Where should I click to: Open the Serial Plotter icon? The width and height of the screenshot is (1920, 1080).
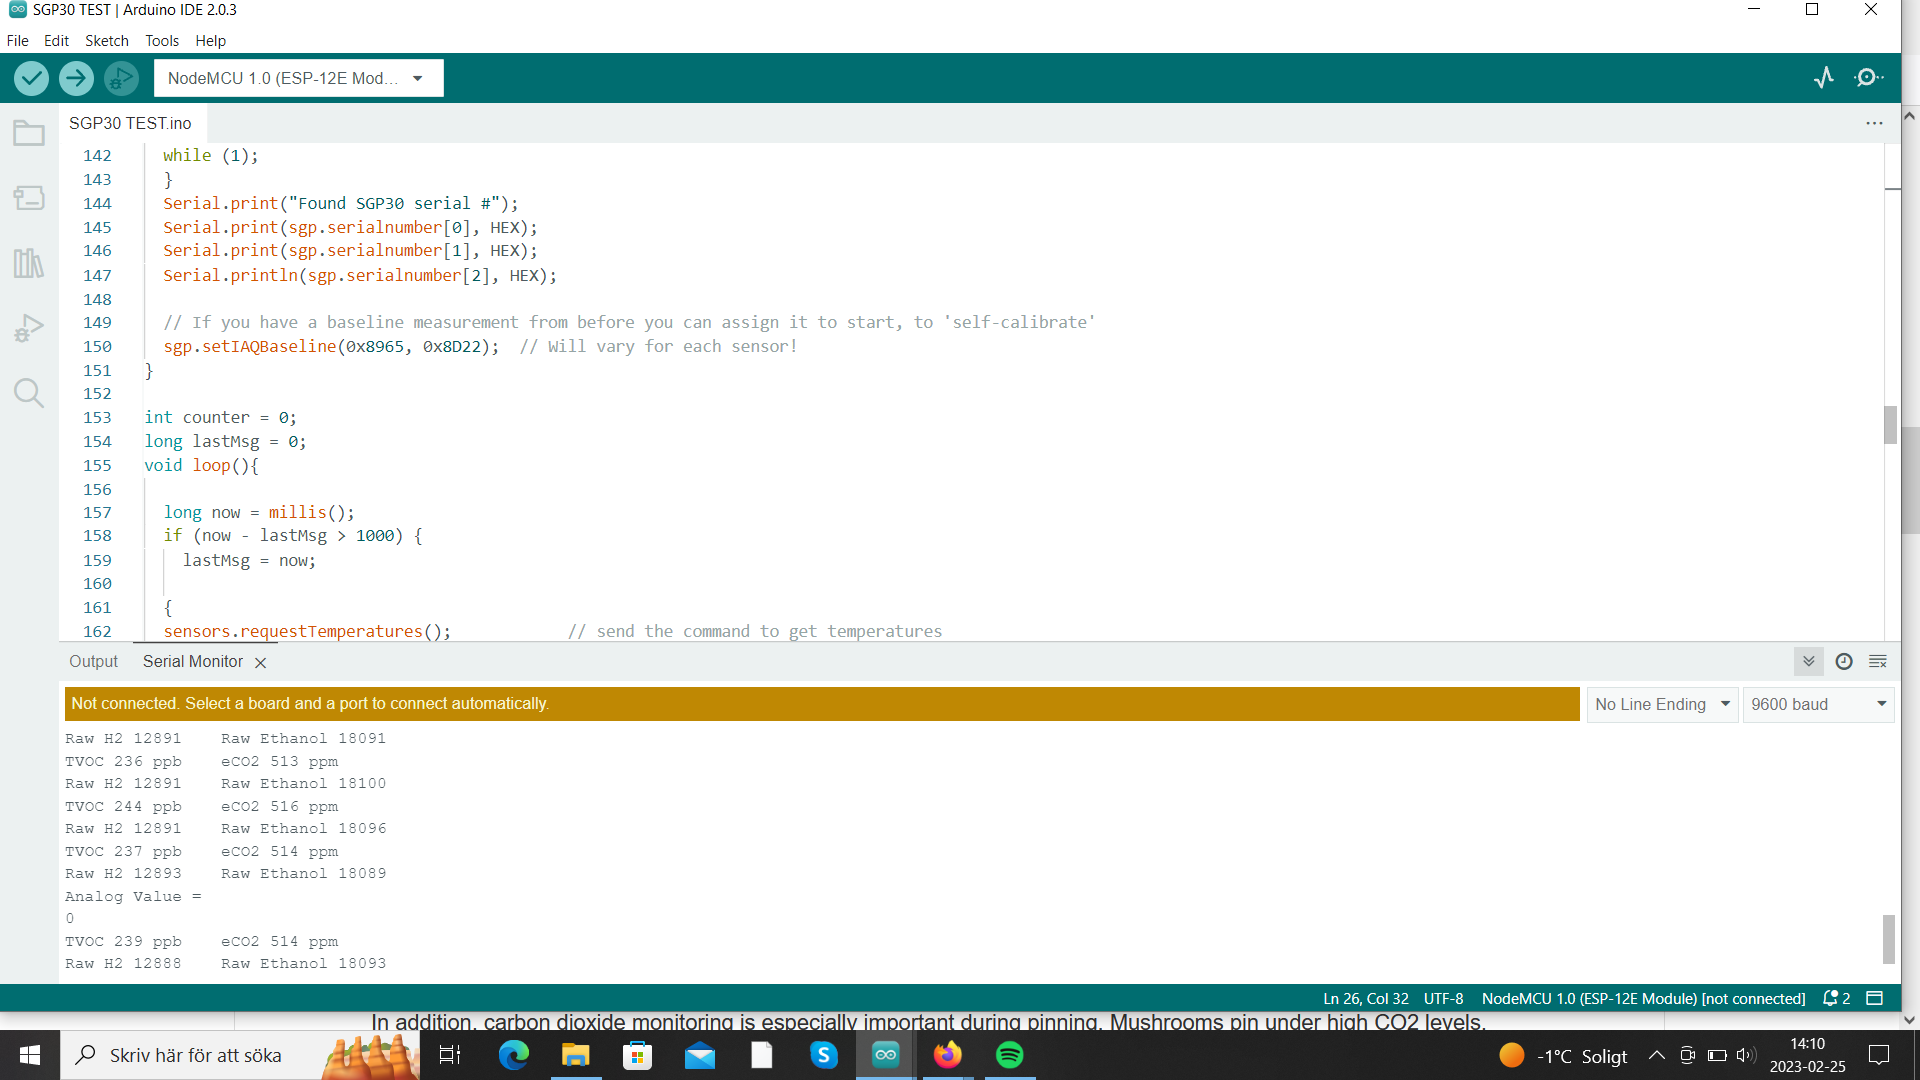pyautogui.click(x=1824, y=78)
